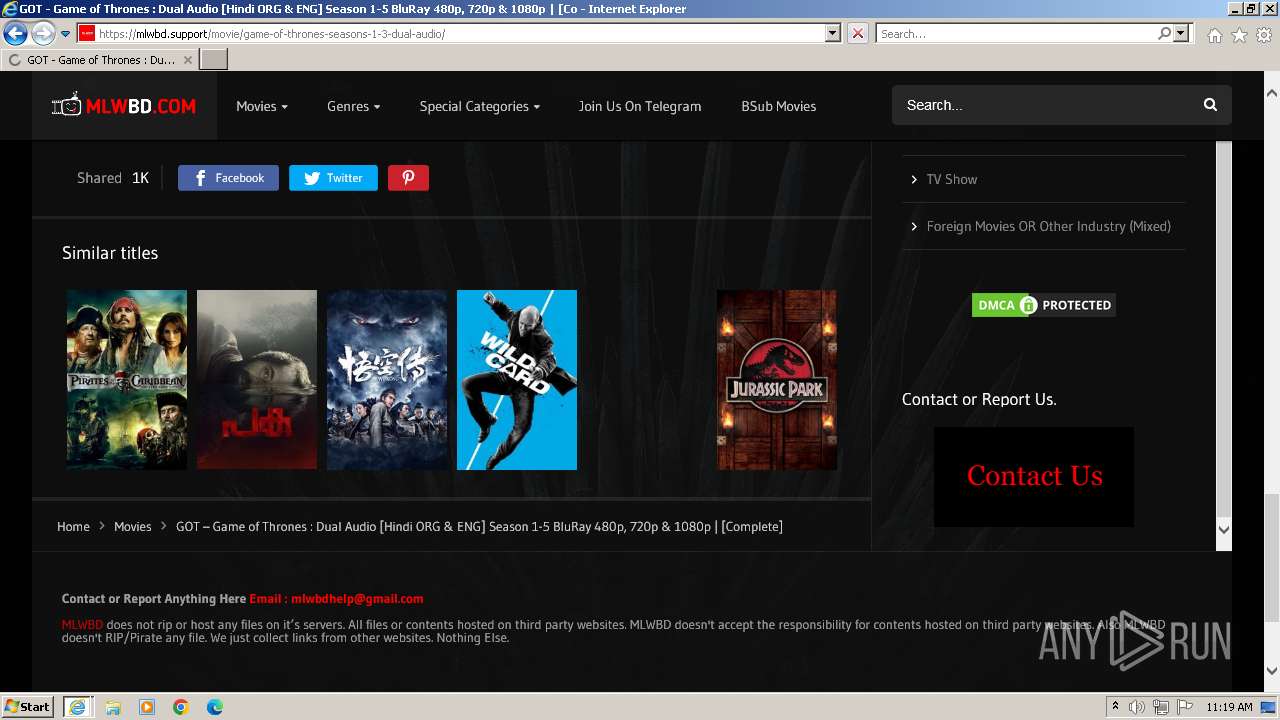Viewport: 1280px width, 720px height.
Task: Click the MLWBD.COM site logo
Action: click(124, 105)
